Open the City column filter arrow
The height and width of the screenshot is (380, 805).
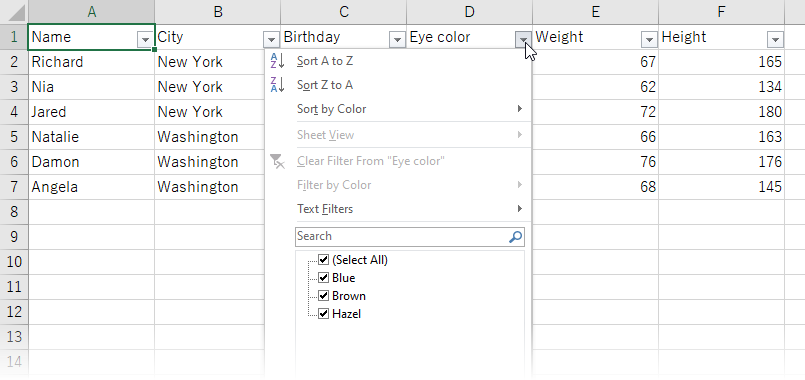(x=271, y=40)
